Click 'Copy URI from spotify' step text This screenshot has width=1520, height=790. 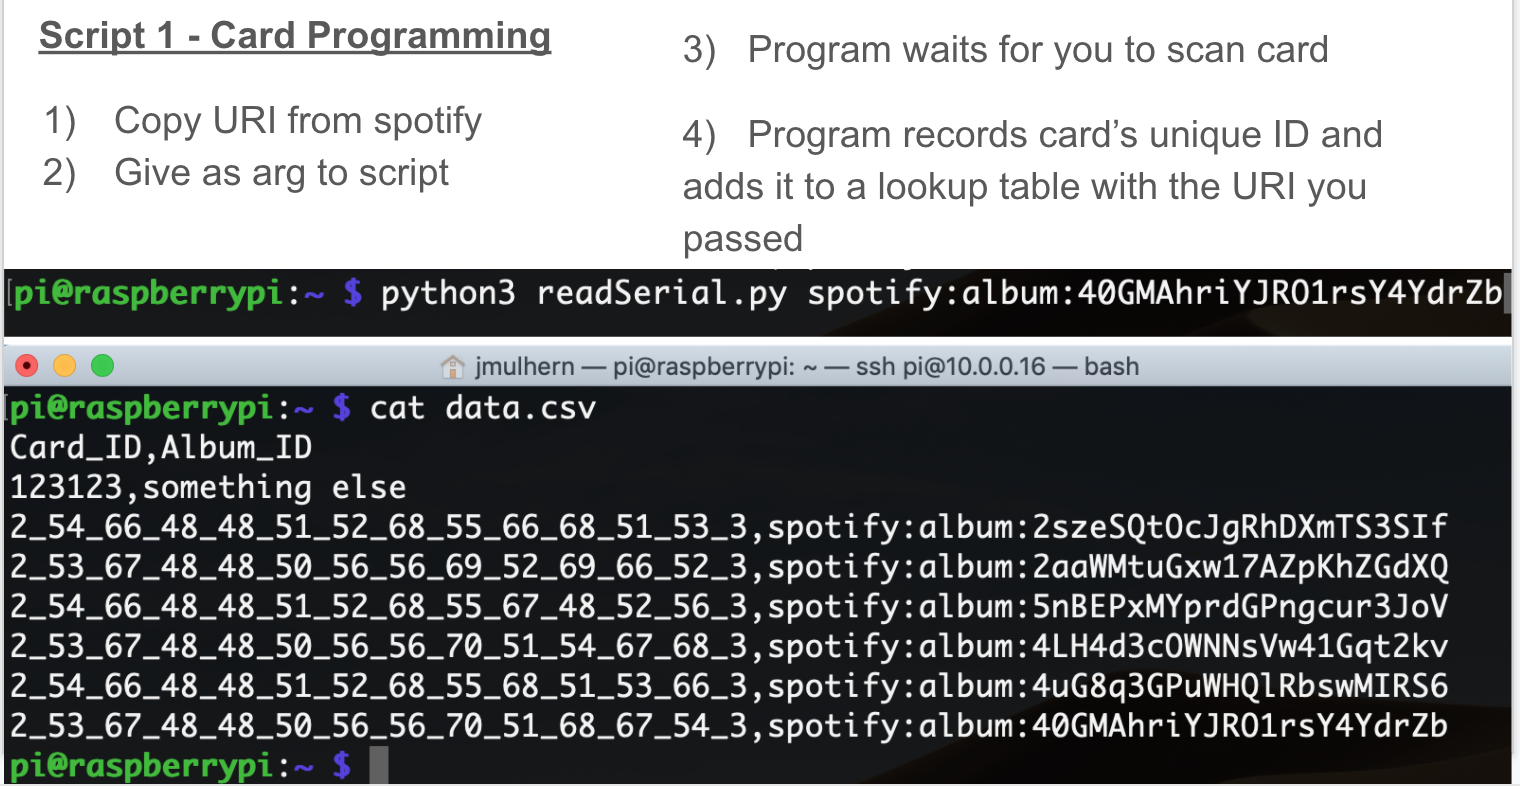(298, 121)
